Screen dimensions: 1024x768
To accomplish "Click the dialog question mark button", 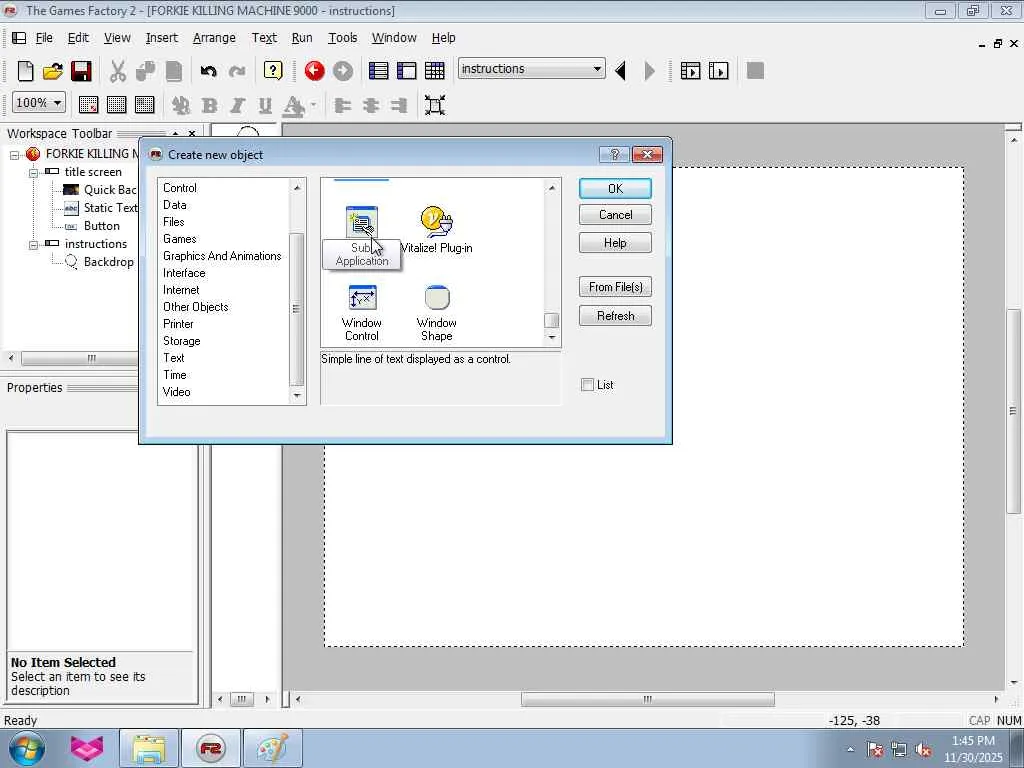I will pos(614,154).
